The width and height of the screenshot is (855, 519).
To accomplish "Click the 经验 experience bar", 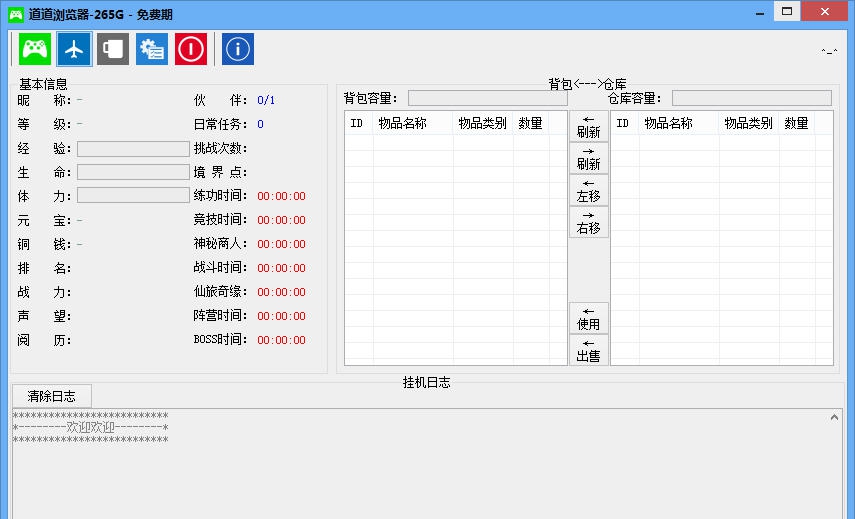I will pos(133,149).
